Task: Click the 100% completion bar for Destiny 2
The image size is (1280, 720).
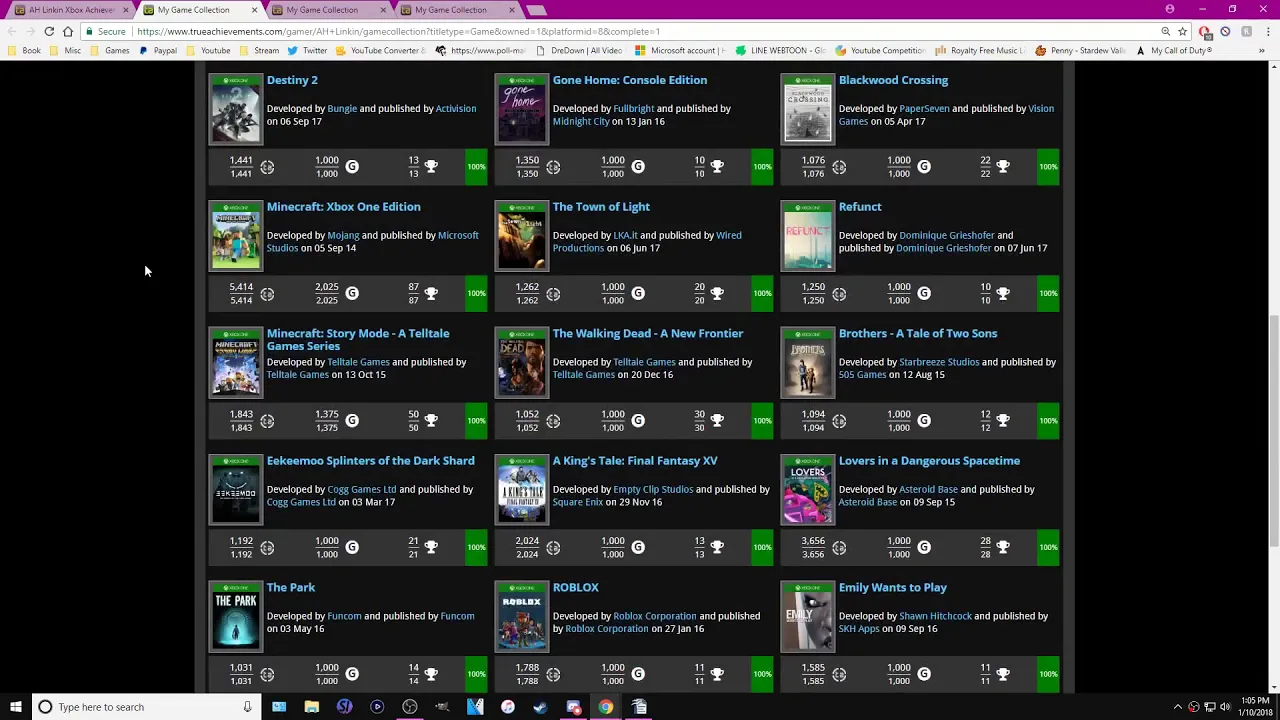Action: coord(476,167)
